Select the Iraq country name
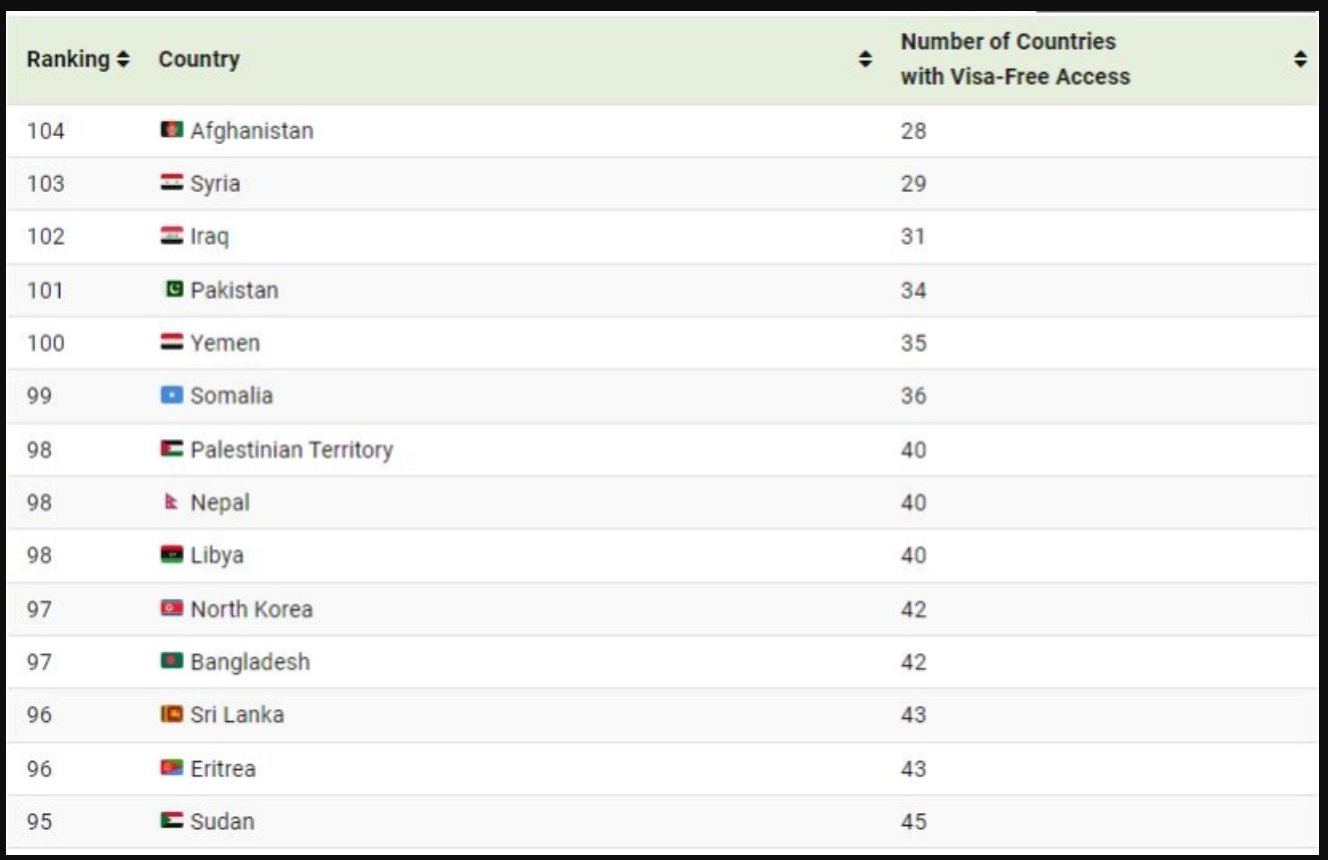 209,236
